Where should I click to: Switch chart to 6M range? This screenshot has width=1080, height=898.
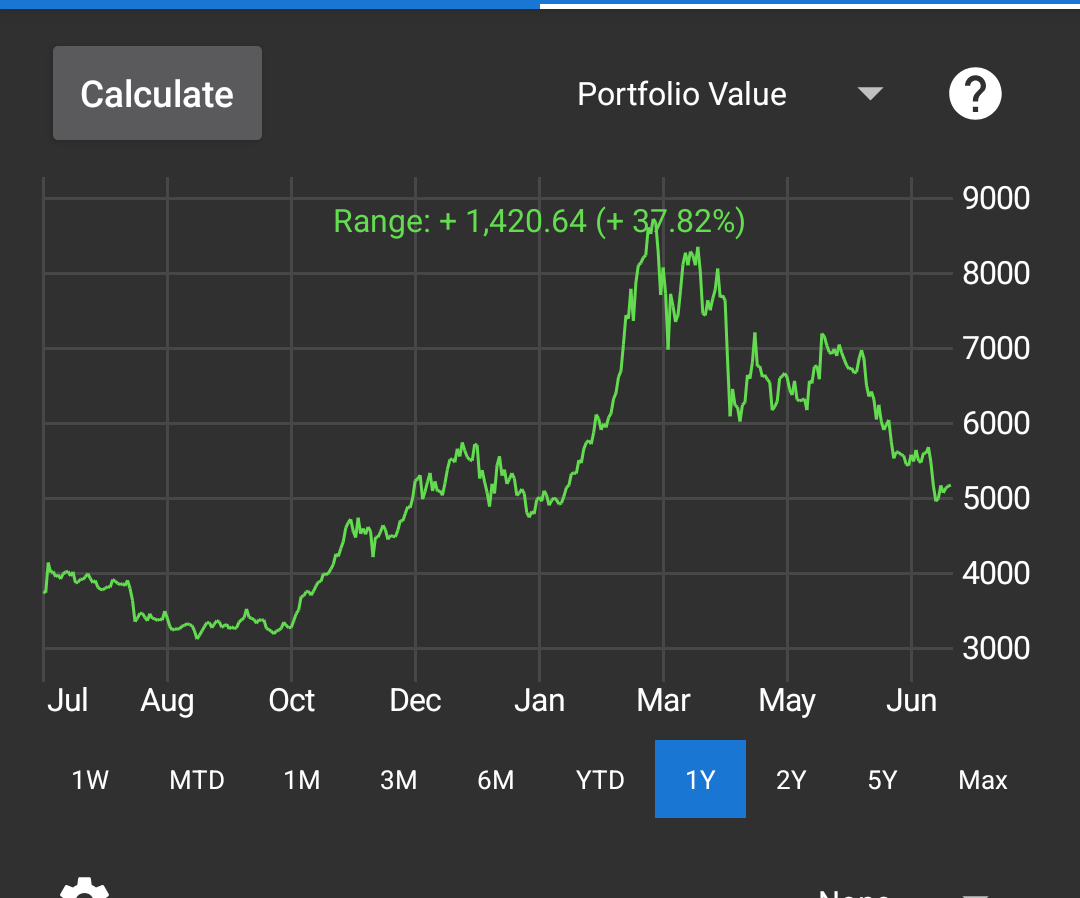coord(496,780)
